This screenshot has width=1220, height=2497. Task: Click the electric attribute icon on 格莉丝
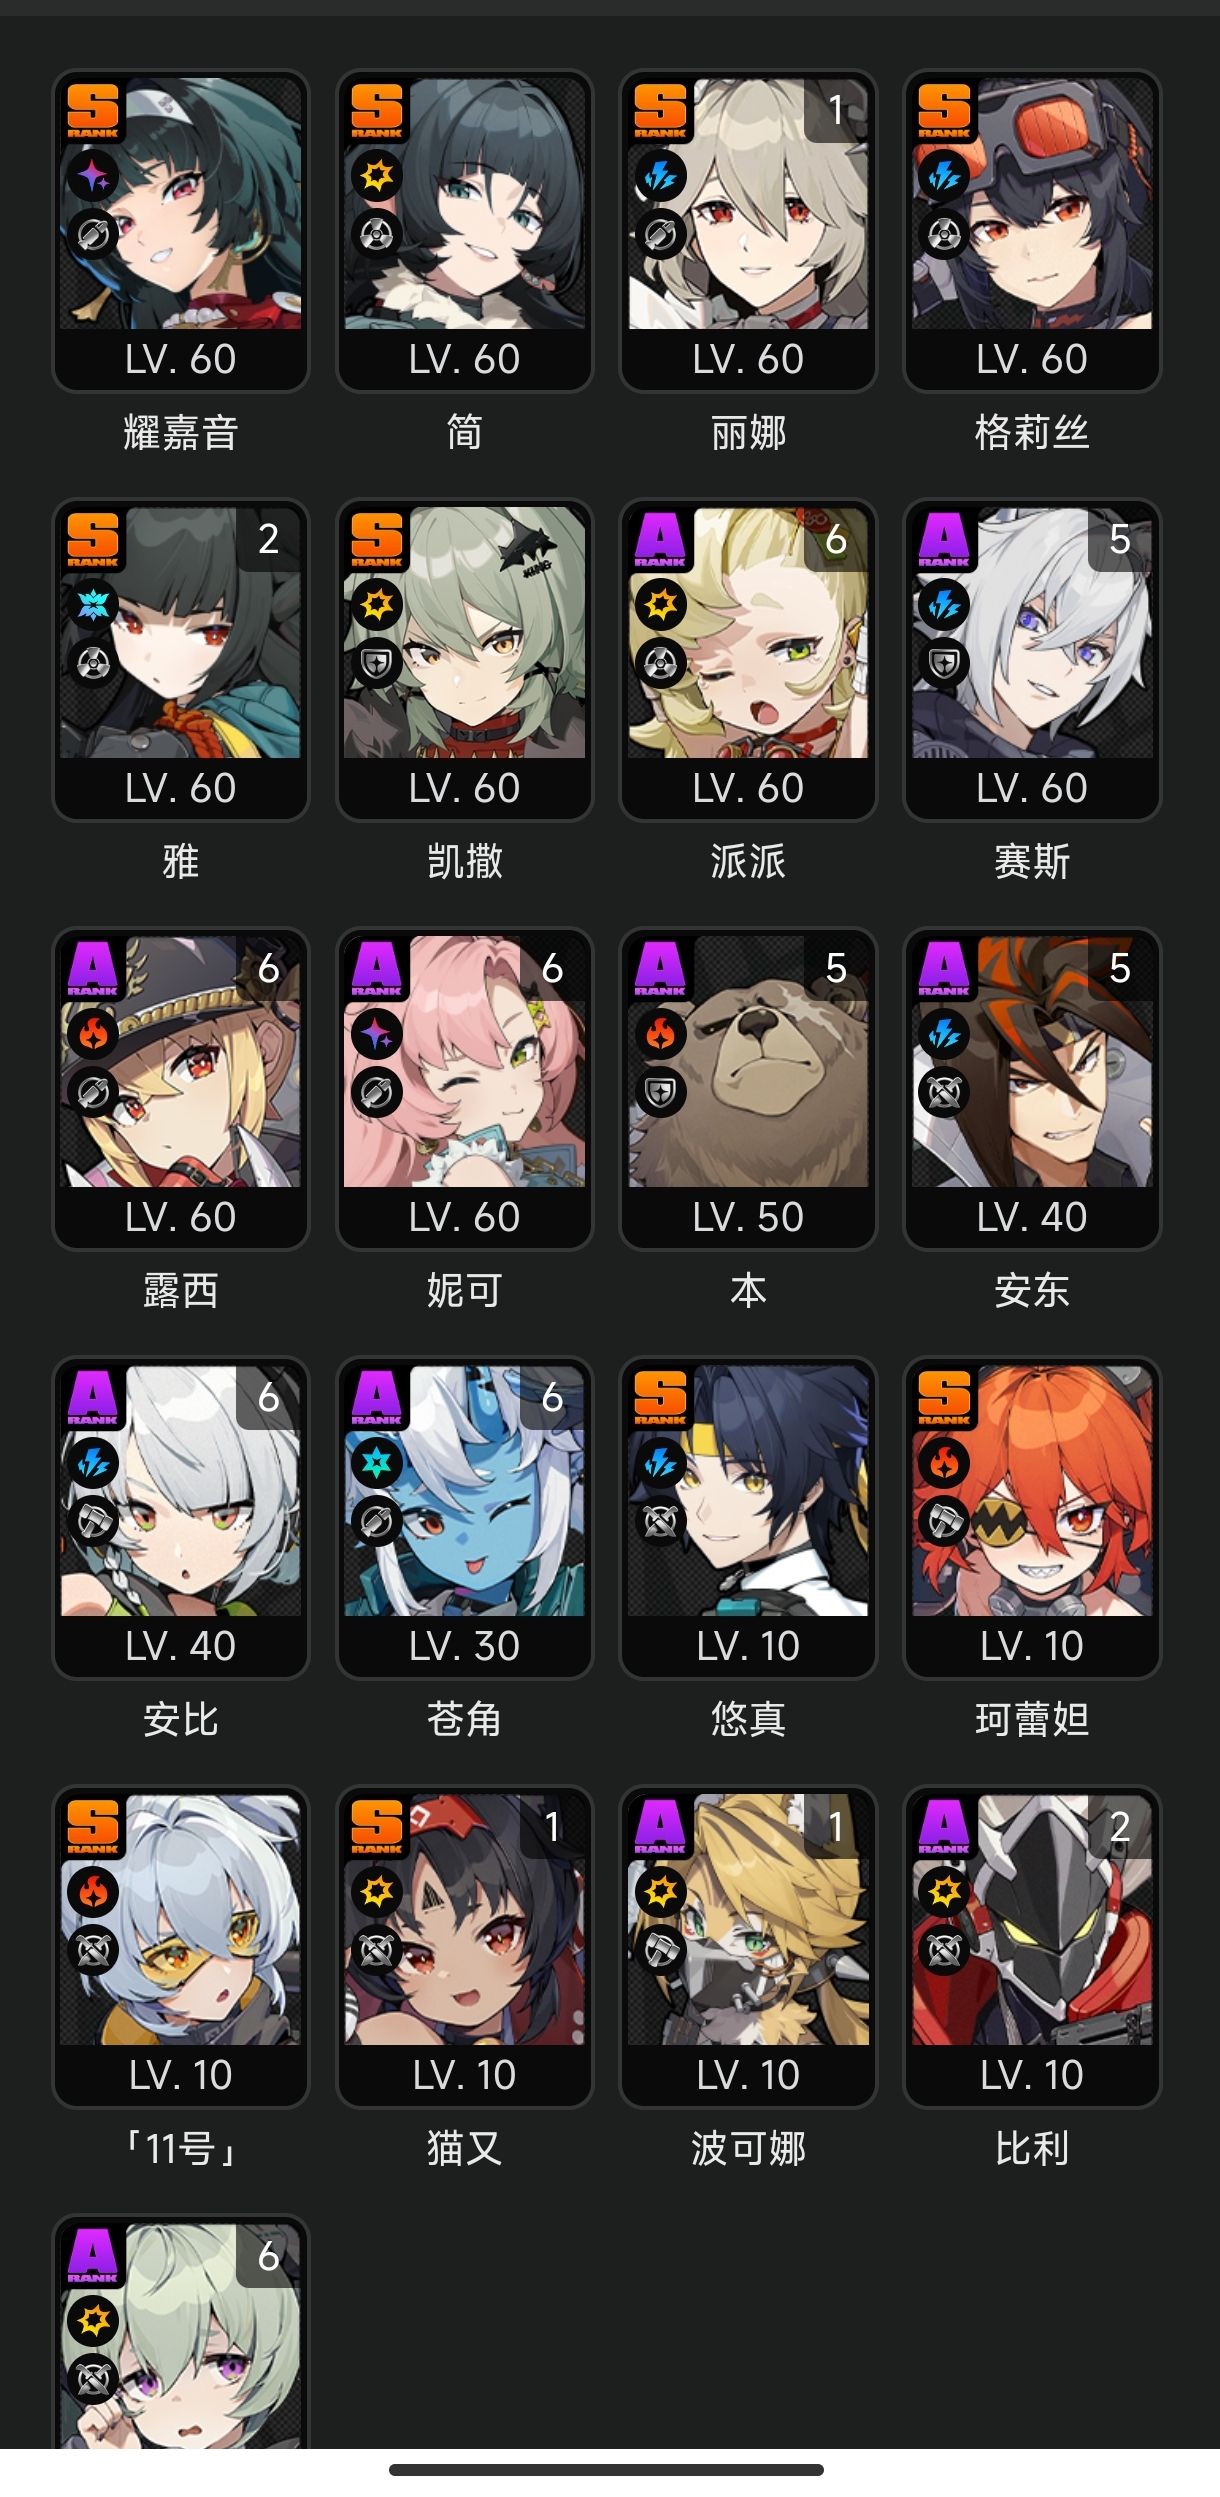(x=944, y=176)
